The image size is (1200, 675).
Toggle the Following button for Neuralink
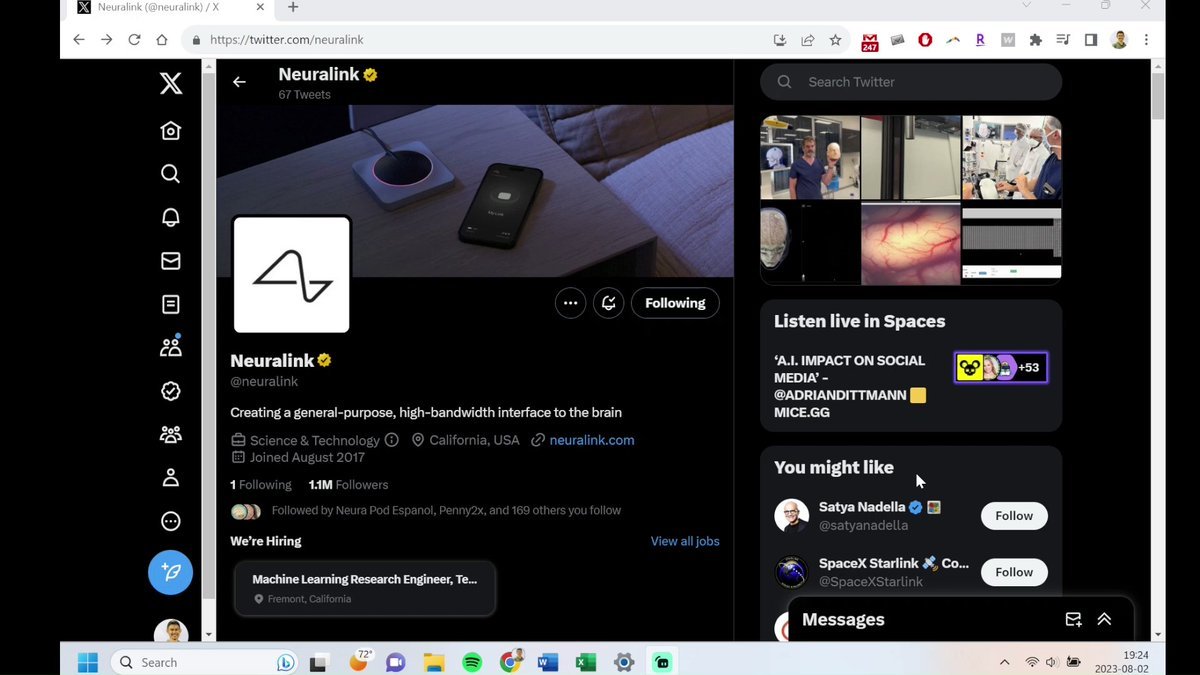(x=675, y=303)
